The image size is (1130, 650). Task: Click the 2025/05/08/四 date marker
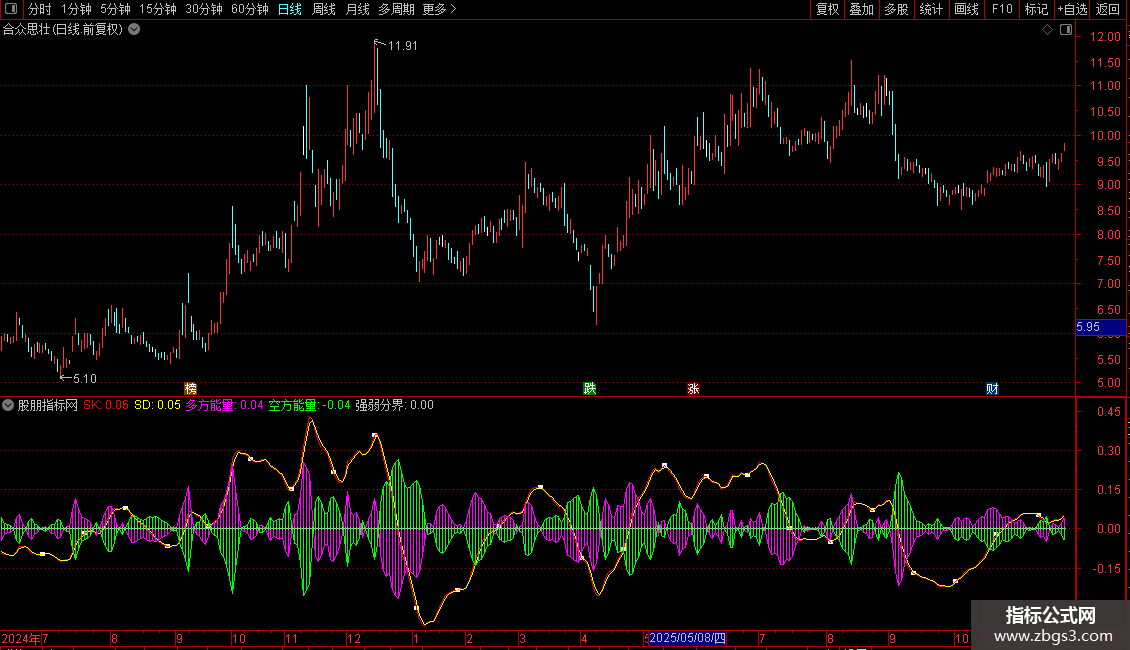point(688,638)
